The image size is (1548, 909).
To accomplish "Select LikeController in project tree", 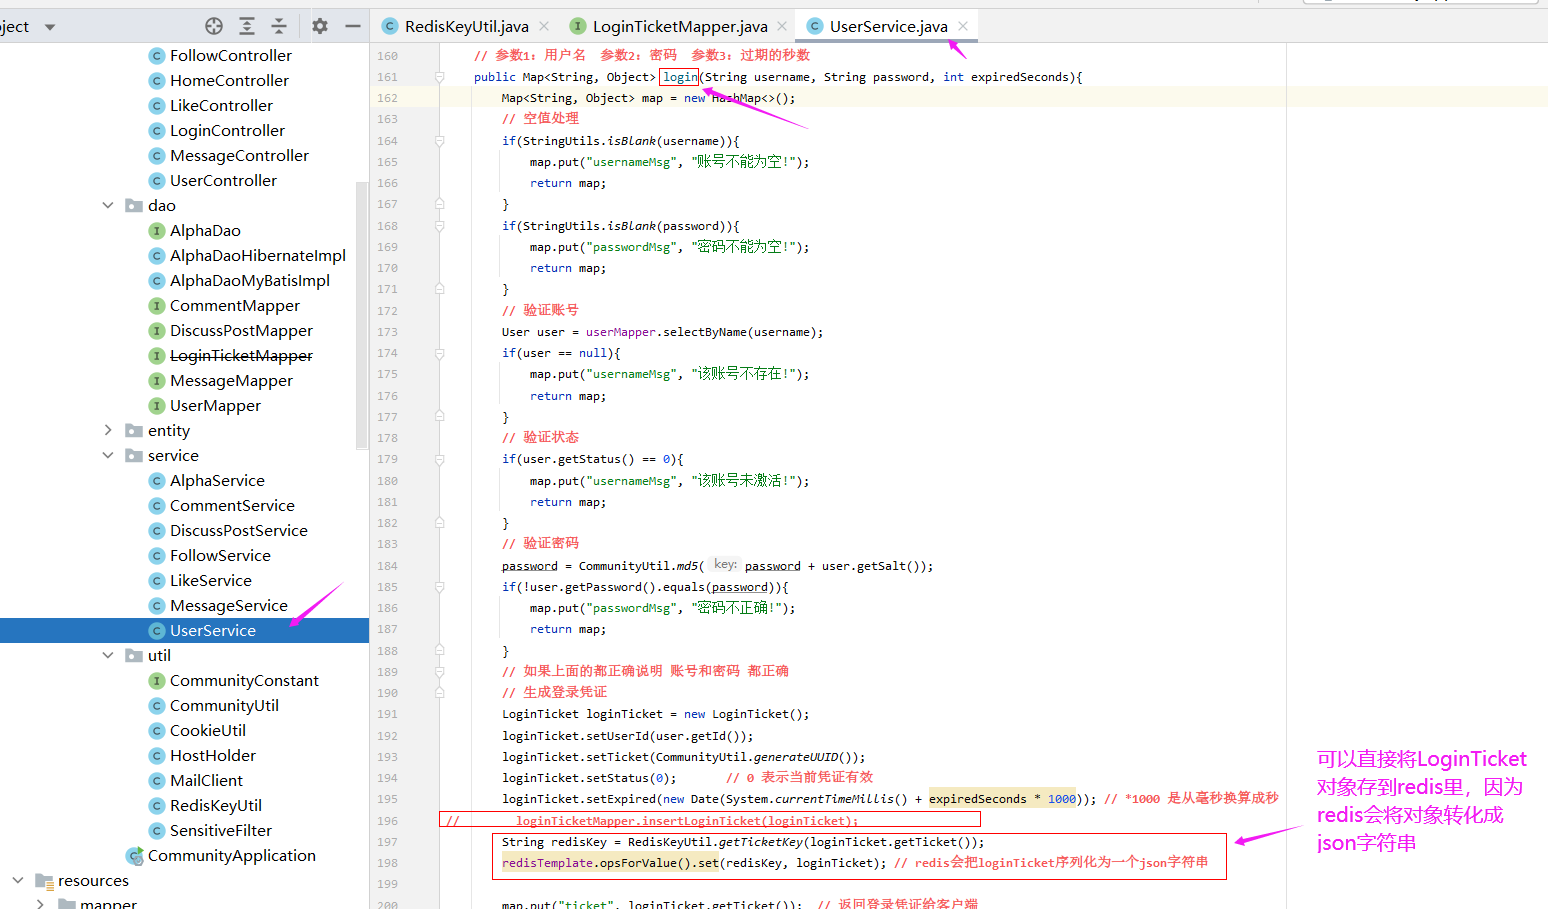I will pos(221,105).
